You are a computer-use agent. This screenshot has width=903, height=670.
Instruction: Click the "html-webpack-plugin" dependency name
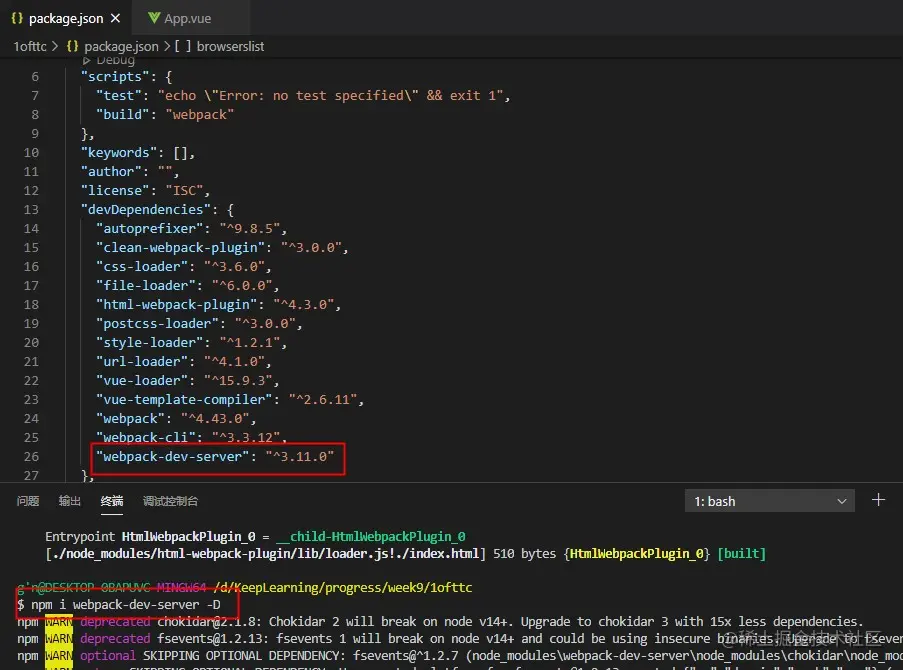(x=177, y=305)
